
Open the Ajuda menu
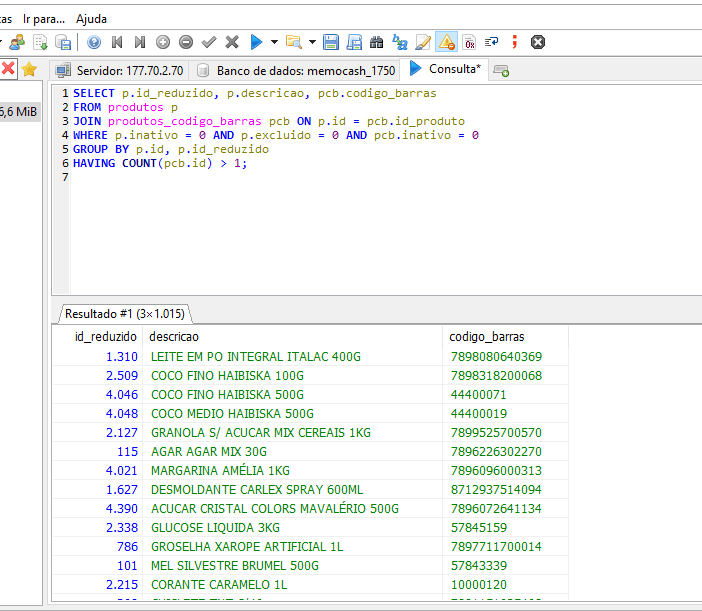click(x=91, y=19)
